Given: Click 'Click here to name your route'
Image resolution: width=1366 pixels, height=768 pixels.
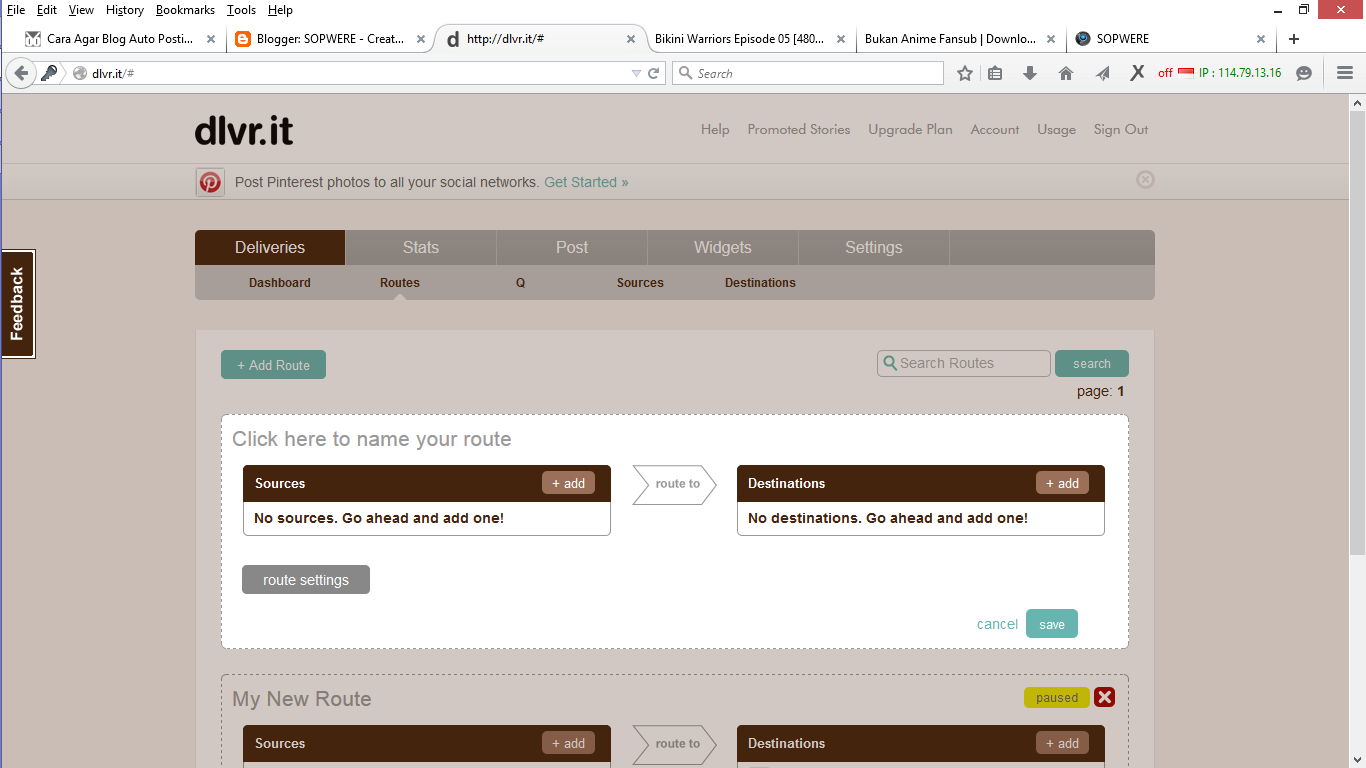Looking at the screenshot, I should tap(372, 439).
